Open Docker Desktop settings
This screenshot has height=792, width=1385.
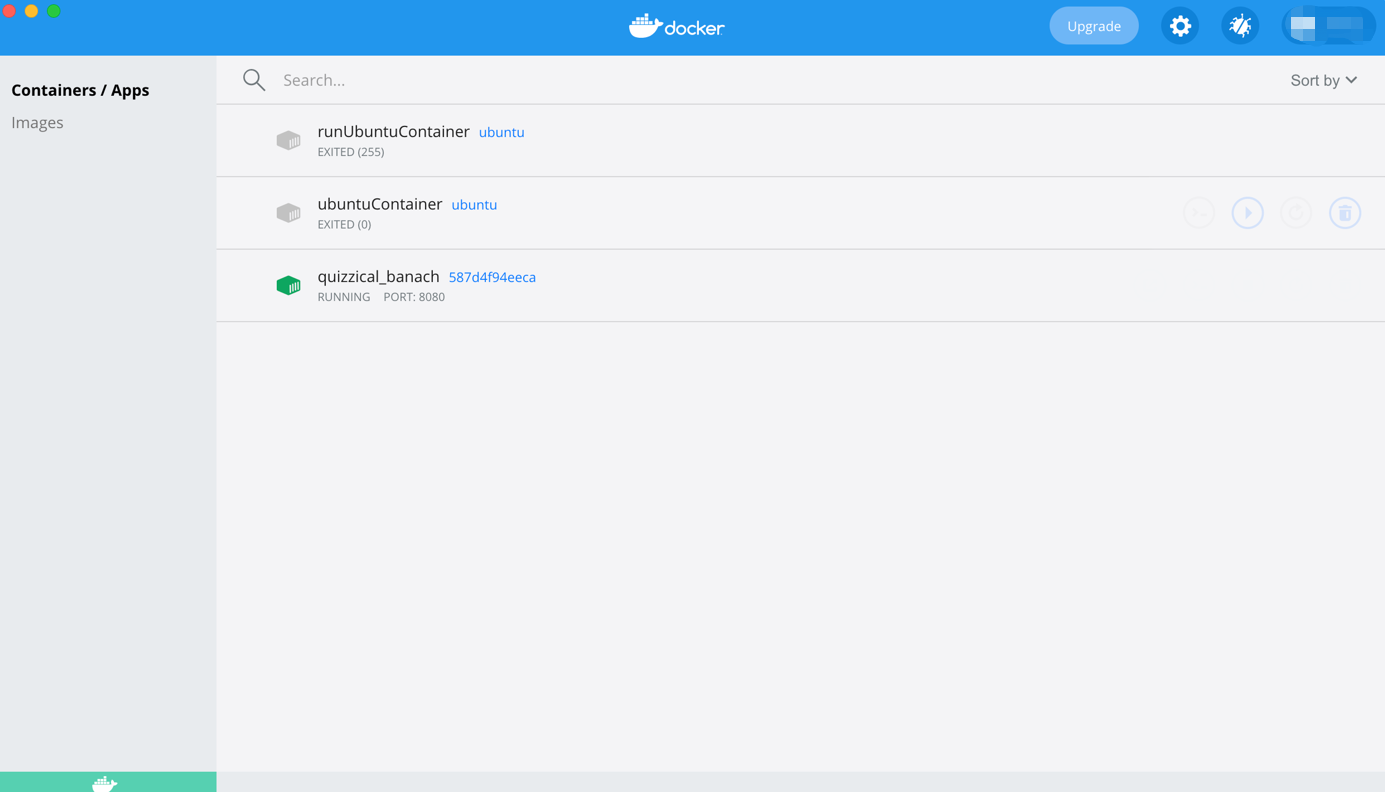(1179, 25)
